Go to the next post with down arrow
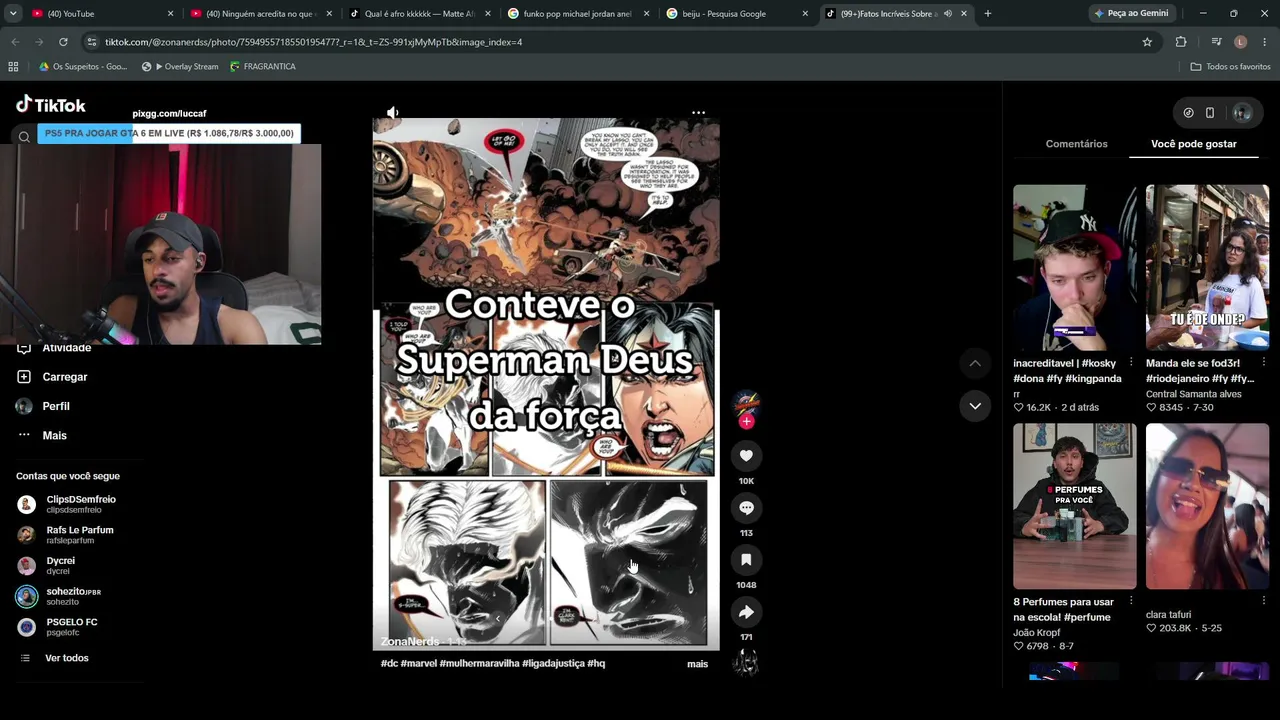The image size is (1280, 720). tap(975, 406)
